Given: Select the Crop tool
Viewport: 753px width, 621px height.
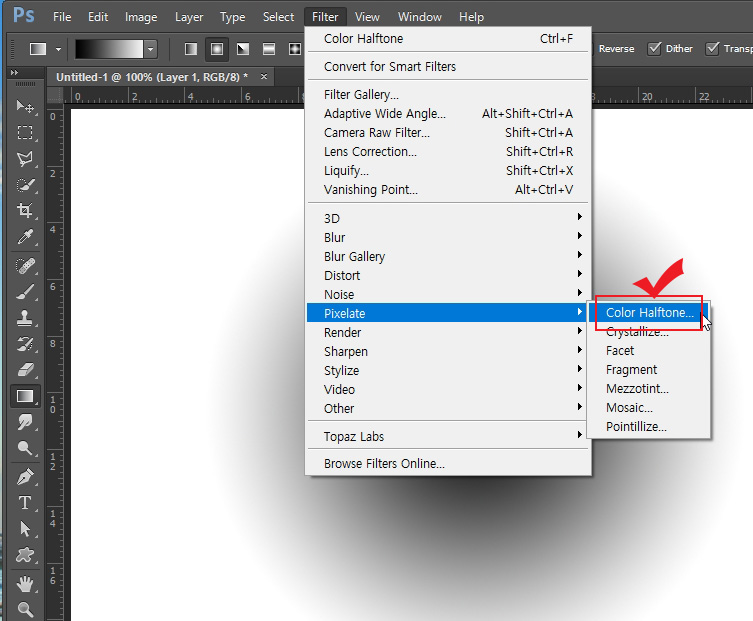Looking at the screenshot, I should 25,210.
